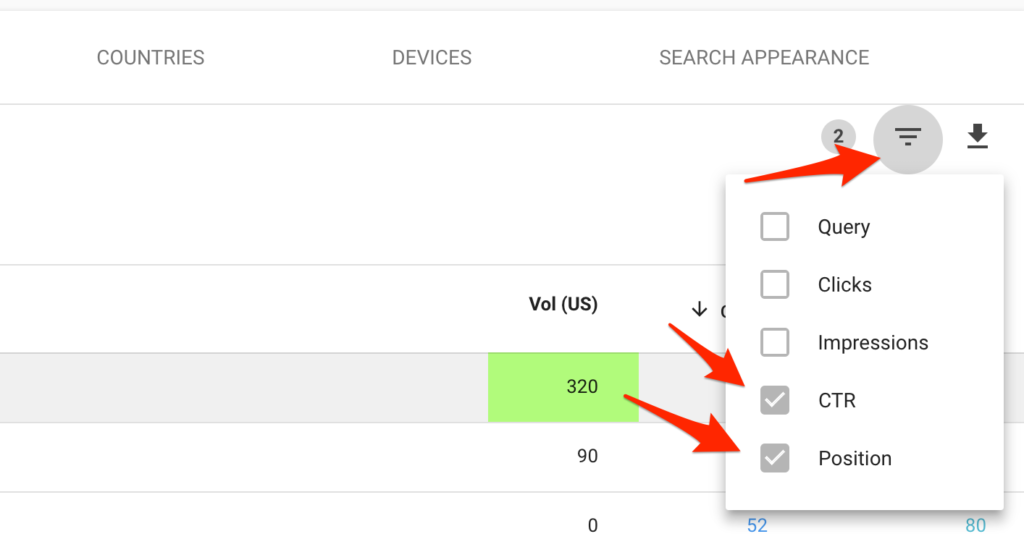1024x547 pixels.
Task: Open the Devices tab
Action: [x=432, y=57]
